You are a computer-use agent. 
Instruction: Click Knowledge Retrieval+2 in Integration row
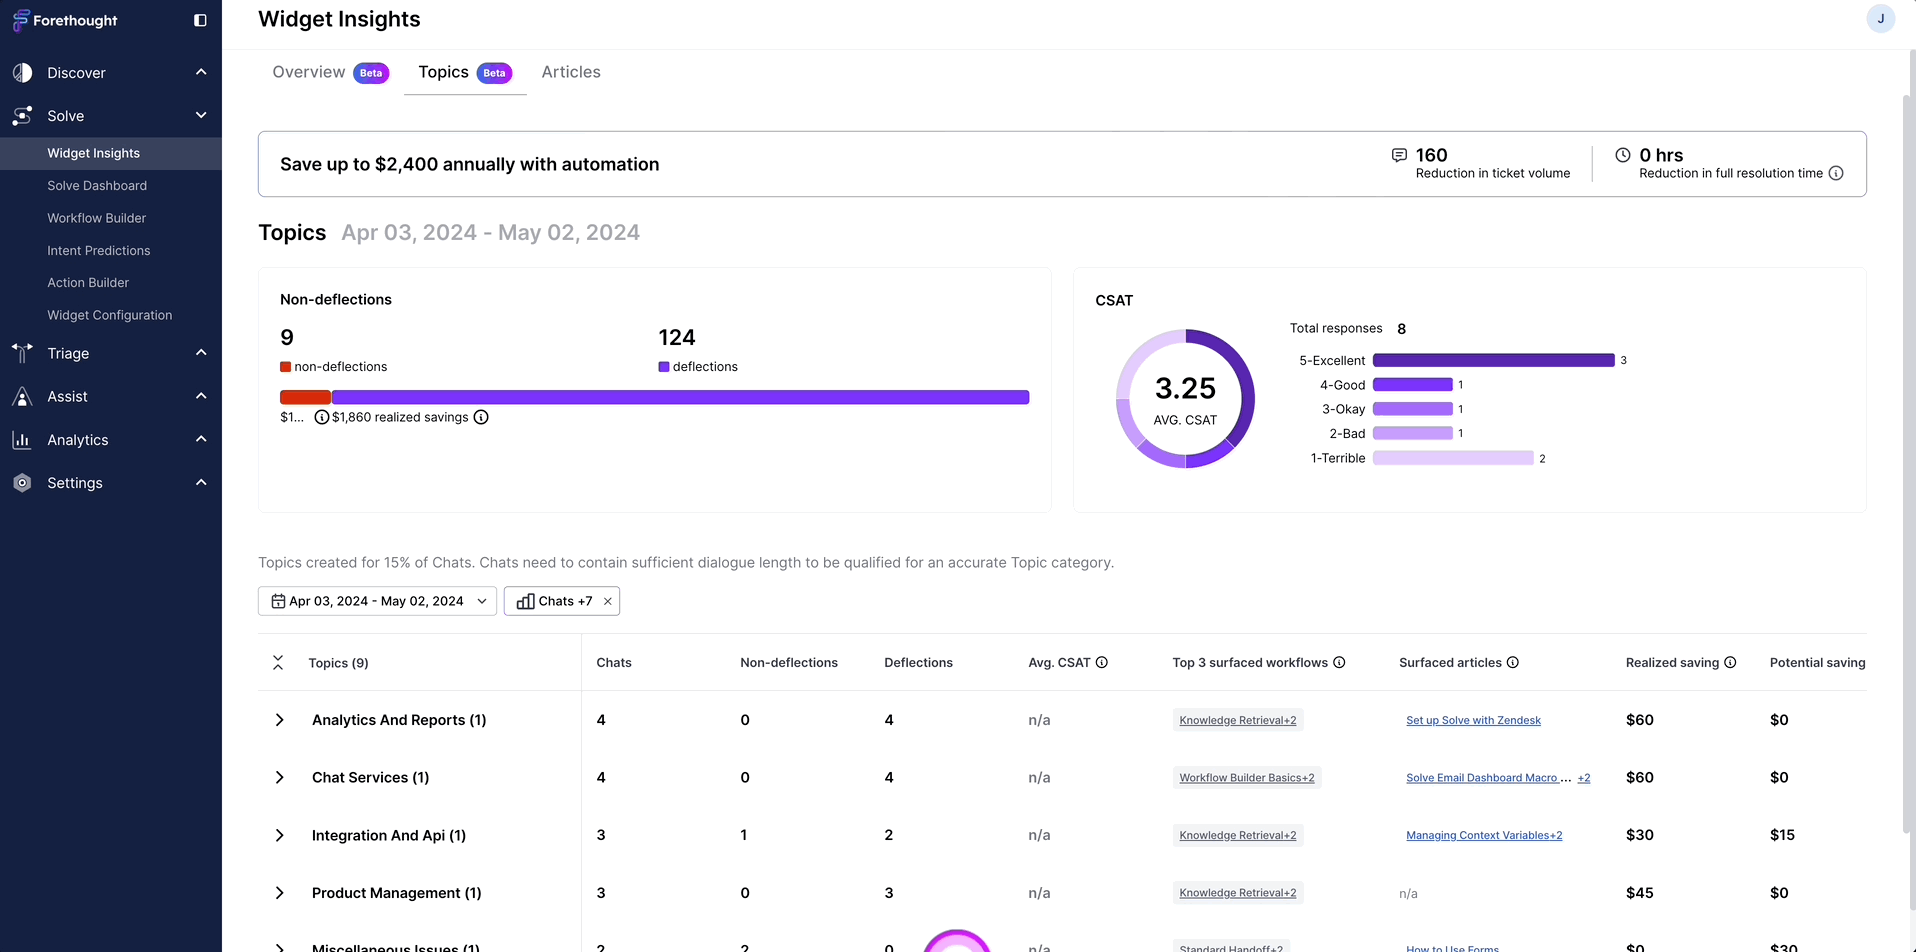(x=1237, y=835)
